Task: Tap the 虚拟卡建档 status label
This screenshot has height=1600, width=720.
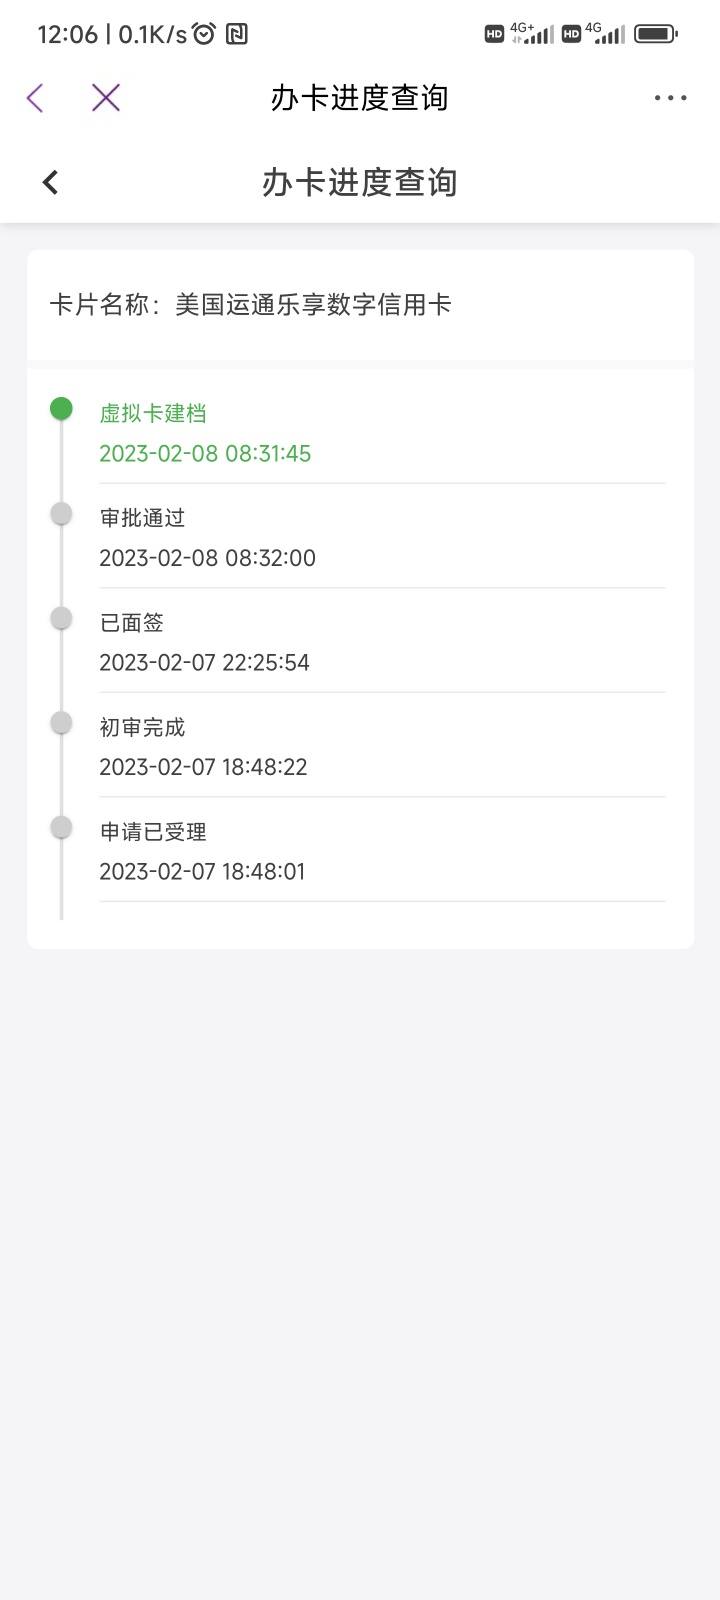Action: pyautogui.click(x=153, y=413)
